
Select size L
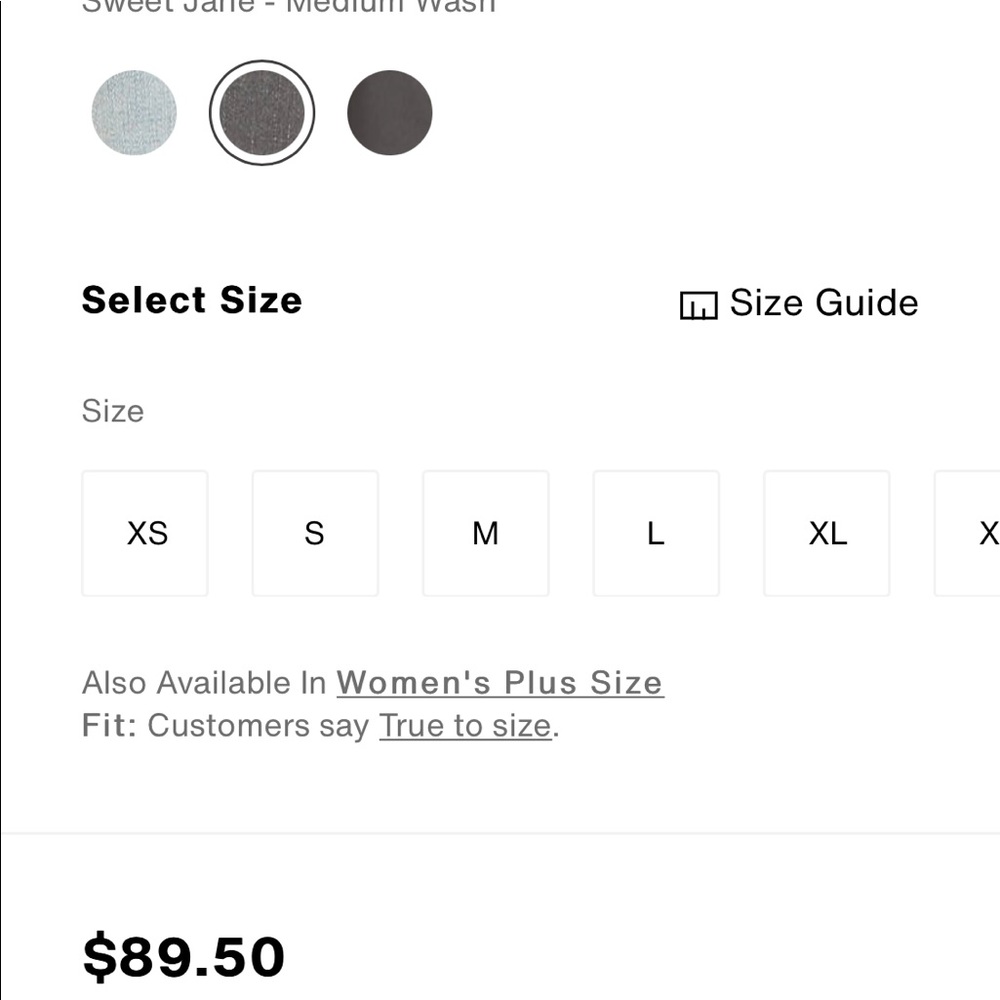(x=656, y=533)
